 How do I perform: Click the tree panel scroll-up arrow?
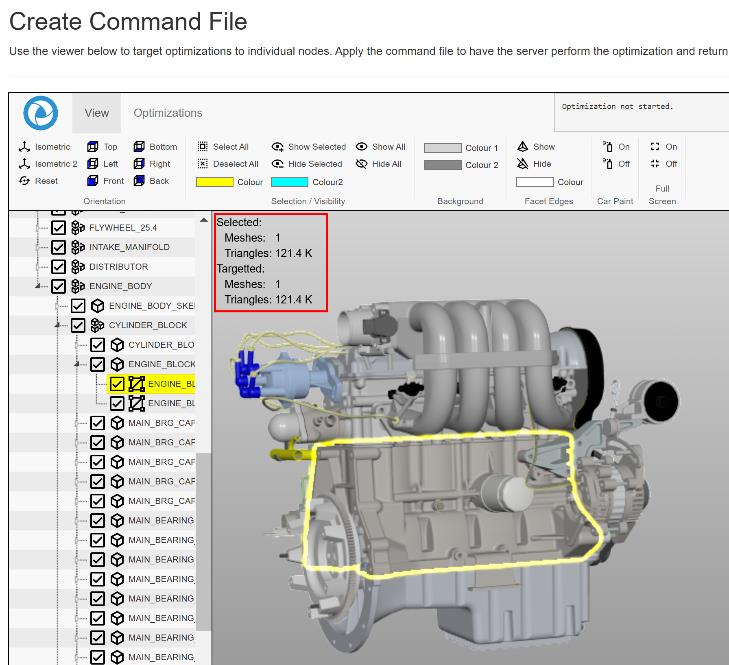pos(204,220)
